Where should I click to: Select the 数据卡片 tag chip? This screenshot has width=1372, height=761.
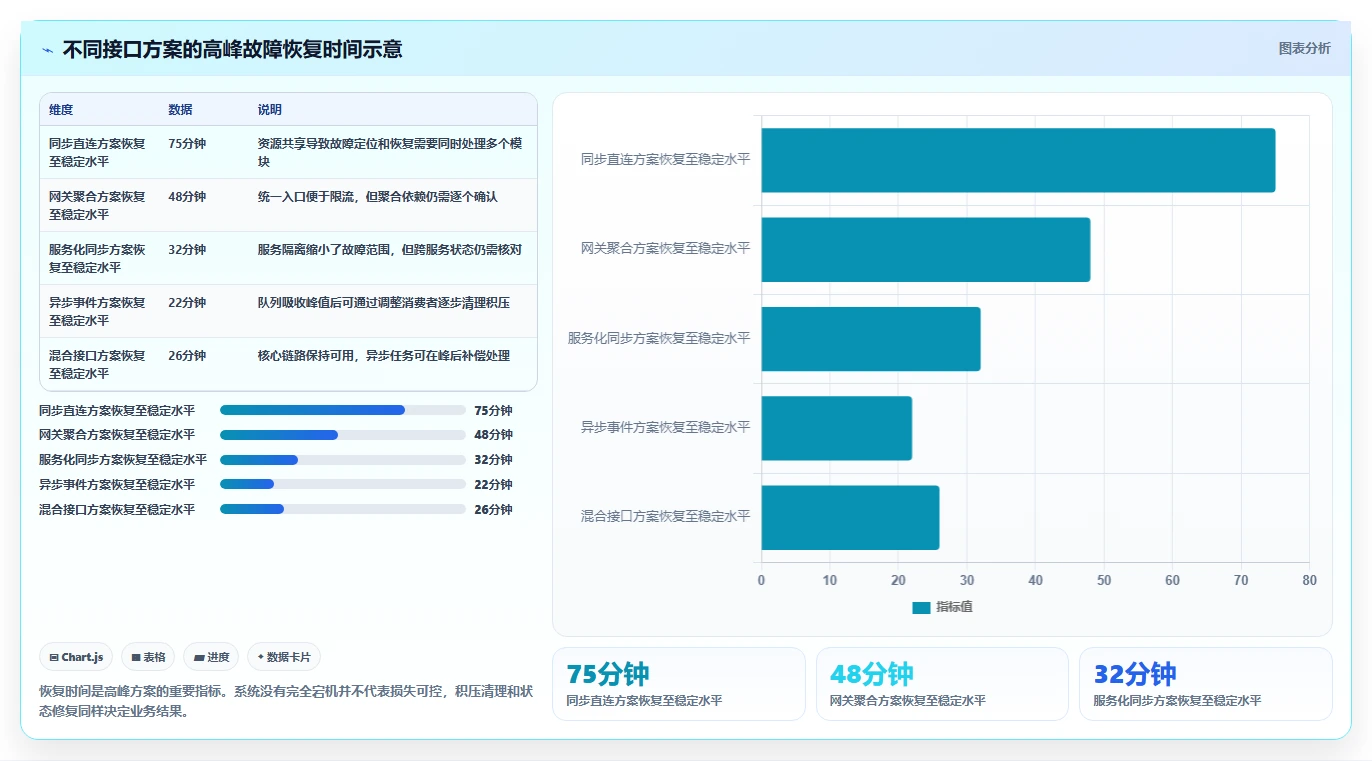click(284, 657)
